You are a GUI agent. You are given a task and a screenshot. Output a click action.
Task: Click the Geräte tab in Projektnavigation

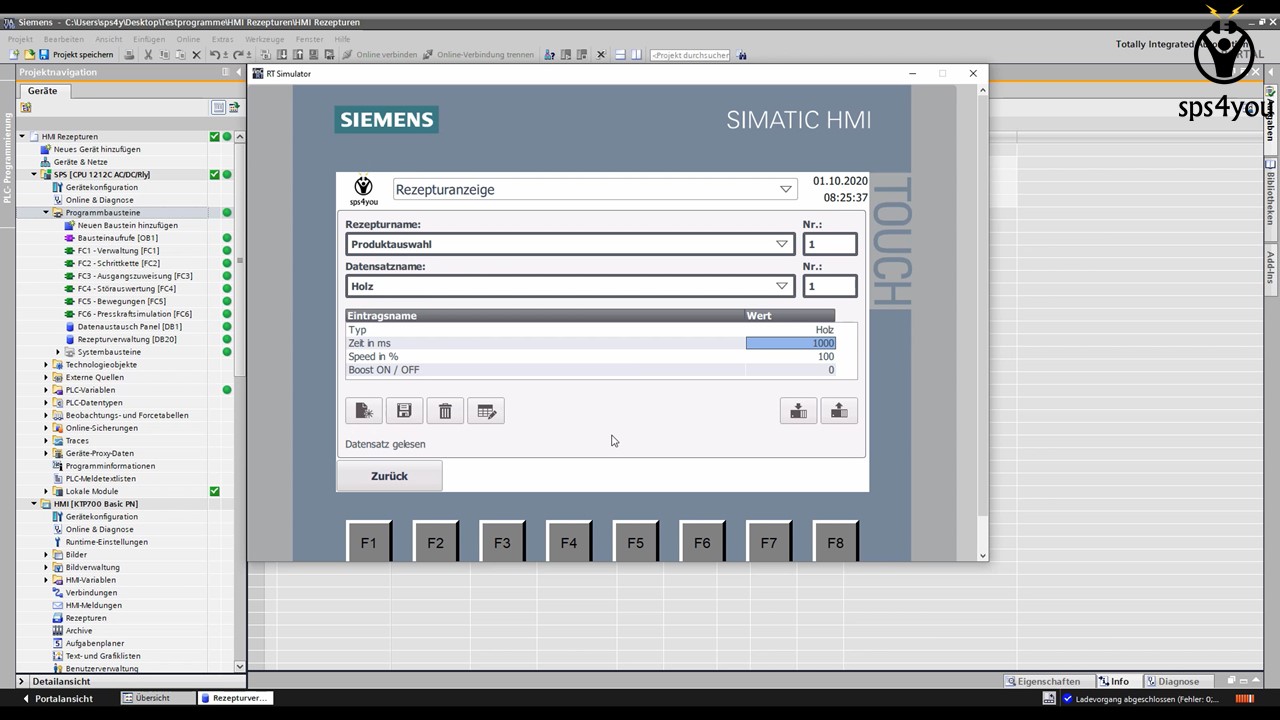(42, 91)
